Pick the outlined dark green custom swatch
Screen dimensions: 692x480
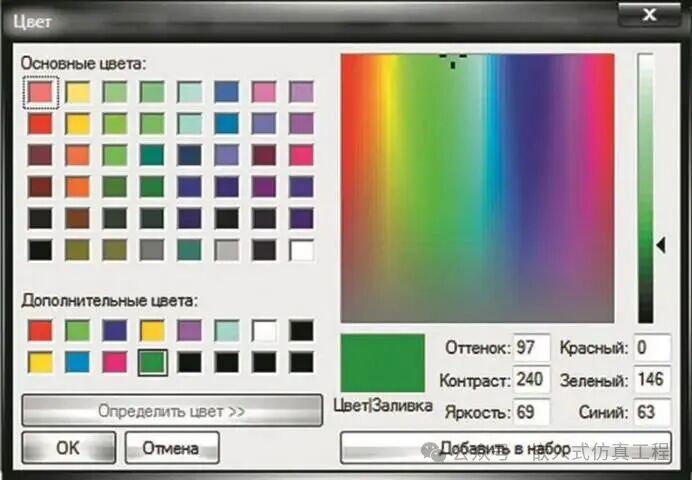click(152, 363)
